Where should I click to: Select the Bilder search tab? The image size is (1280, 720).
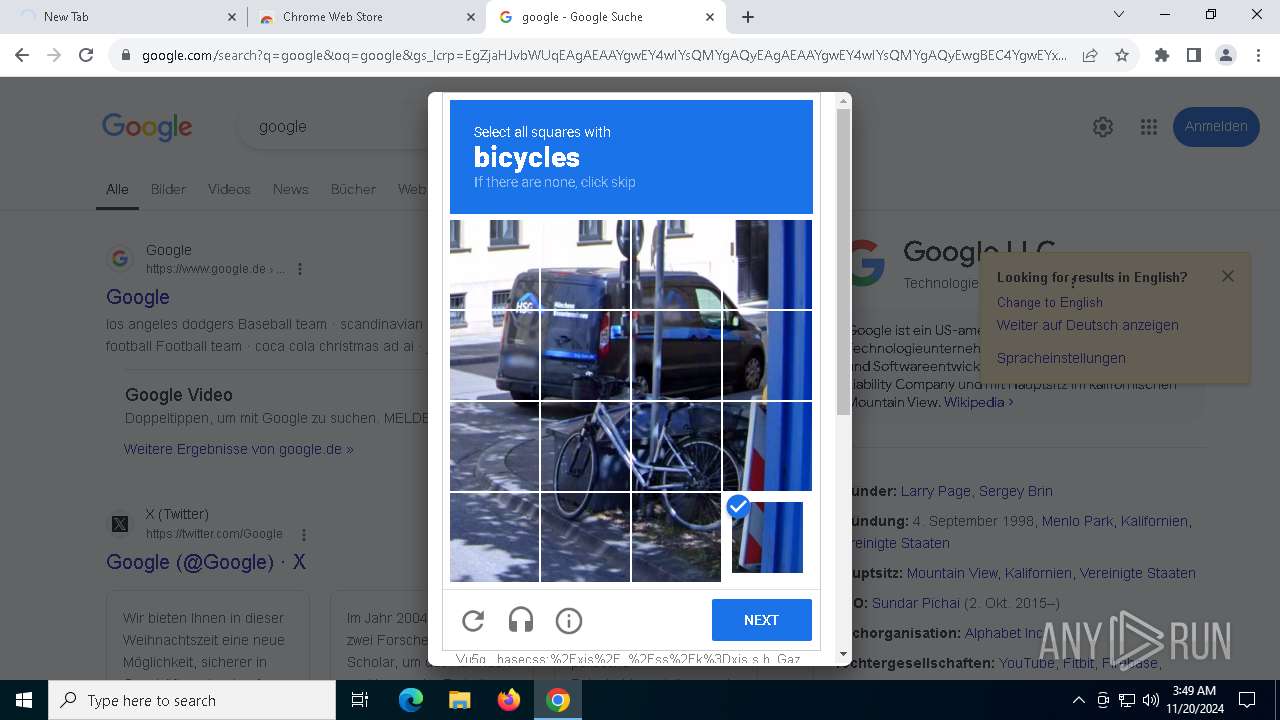point(168,189)
